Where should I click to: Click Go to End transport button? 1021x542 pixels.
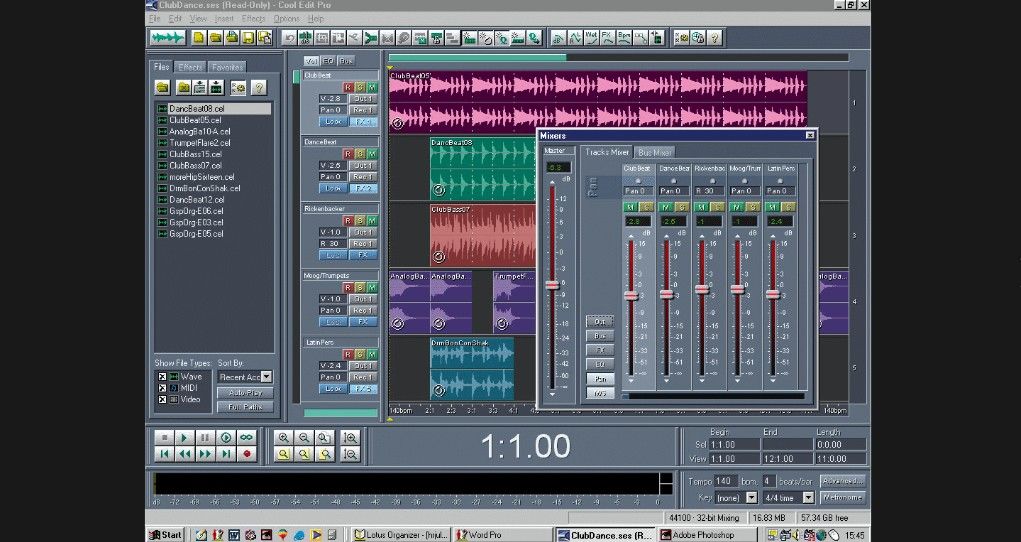225,454
